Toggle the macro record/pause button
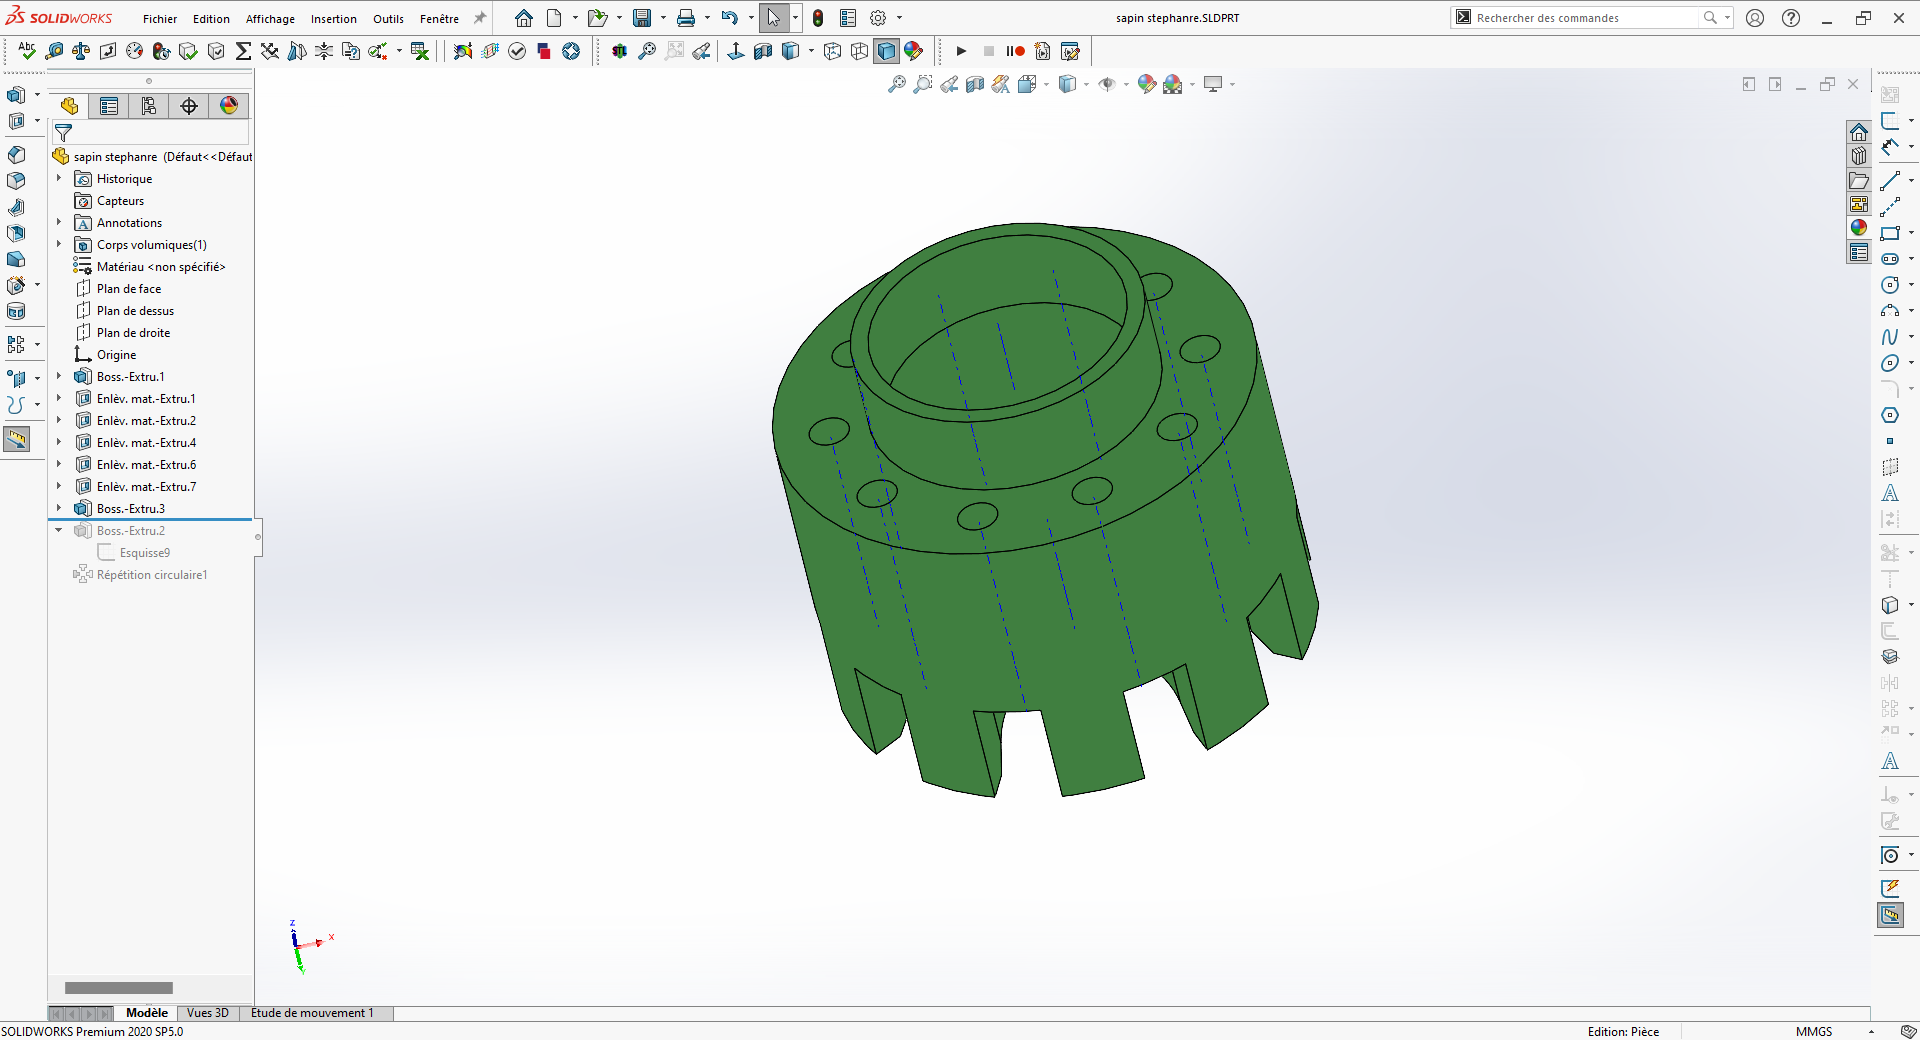Image resolution: width=1920 pixels, height=1040 pixels. pyautogui.click(x=1015, y=51)
